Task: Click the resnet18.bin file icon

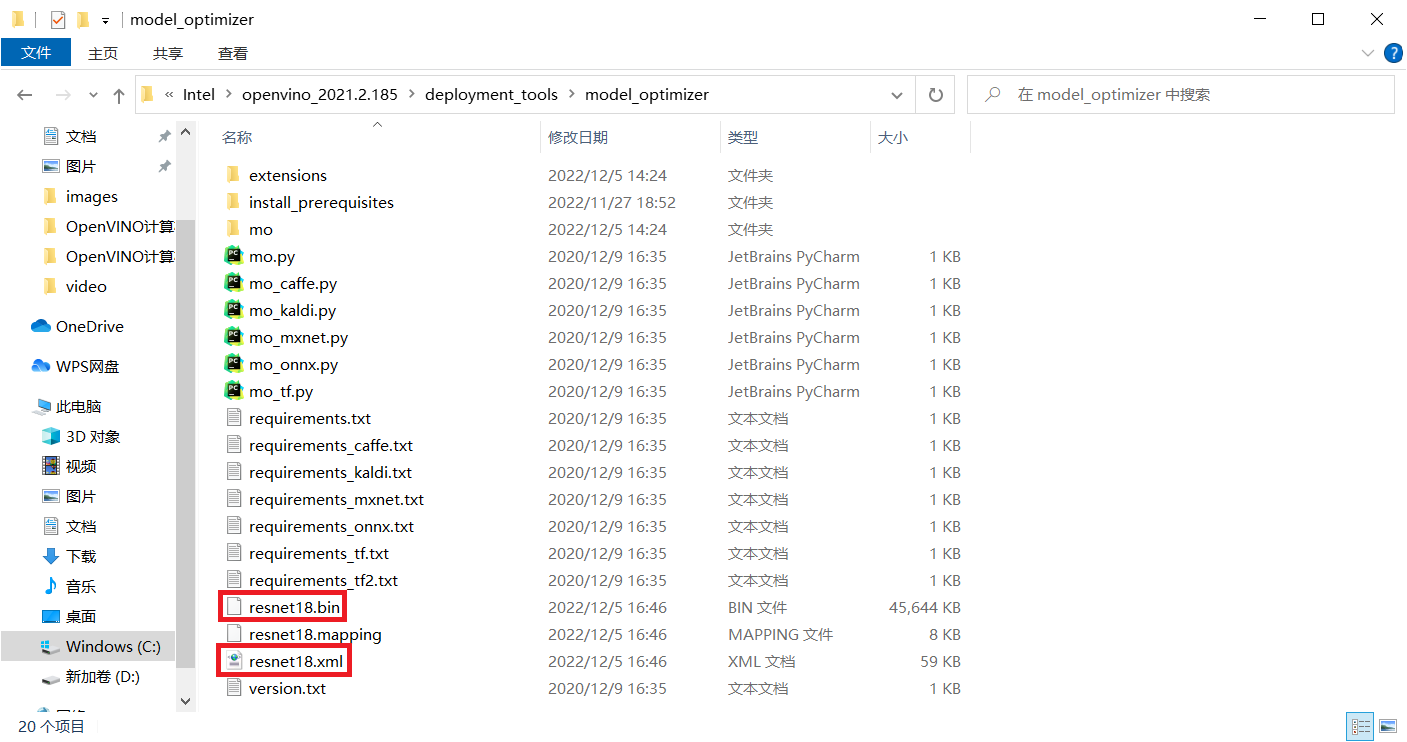Action: pos(233,607)
